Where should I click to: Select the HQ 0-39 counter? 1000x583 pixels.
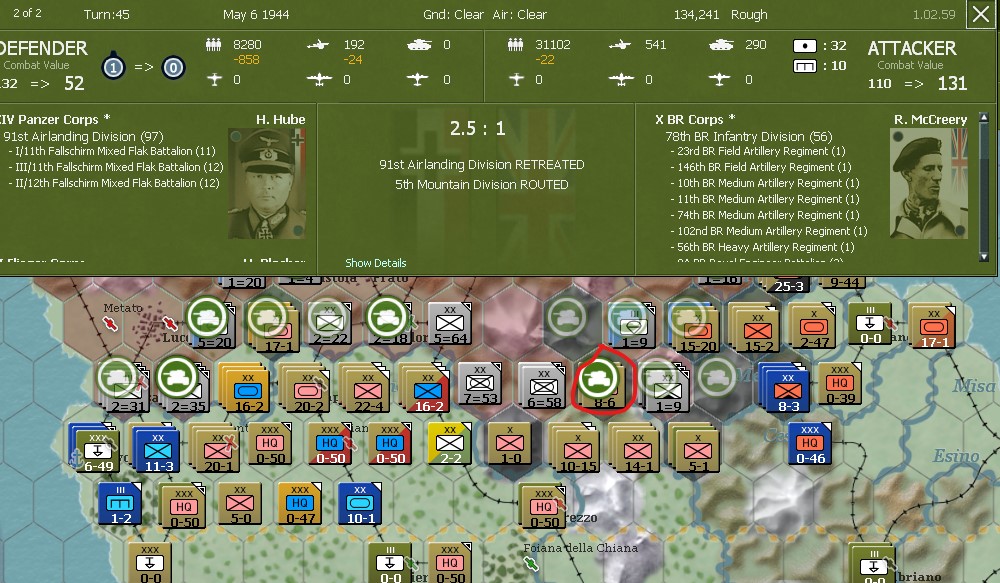pos(839,384)
